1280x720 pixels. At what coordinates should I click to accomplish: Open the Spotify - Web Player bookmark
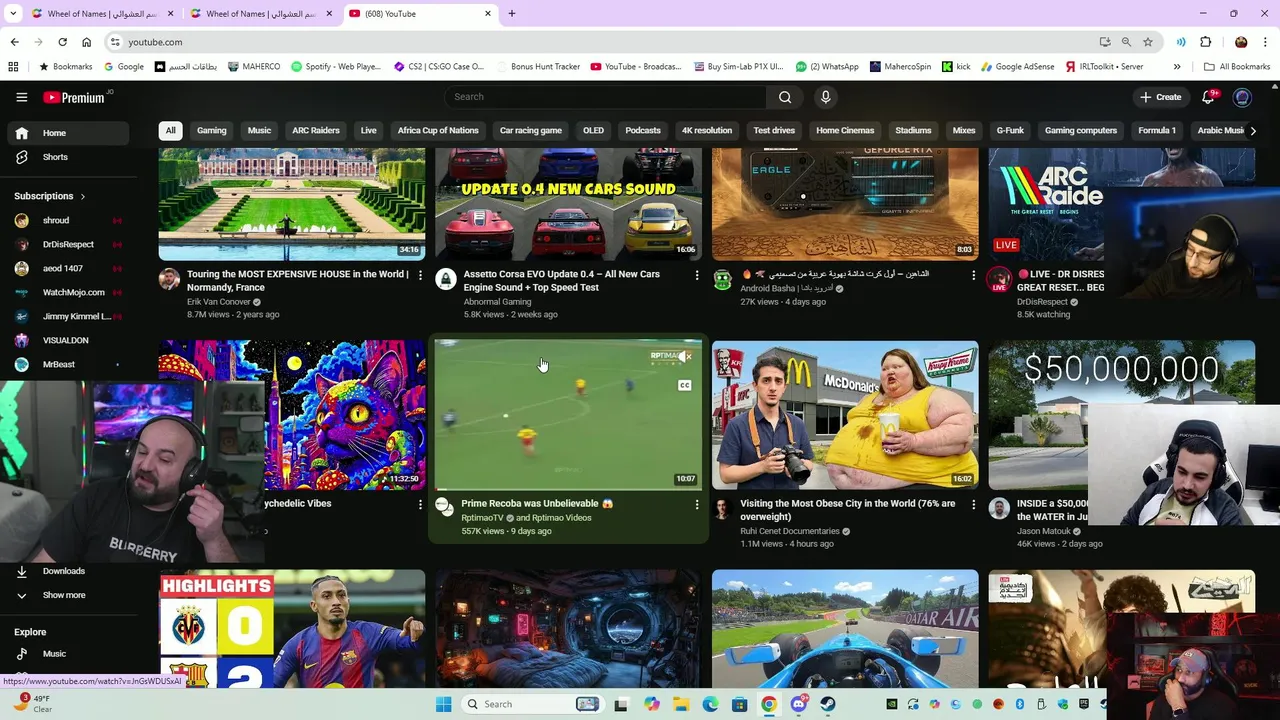click(336, 67)
